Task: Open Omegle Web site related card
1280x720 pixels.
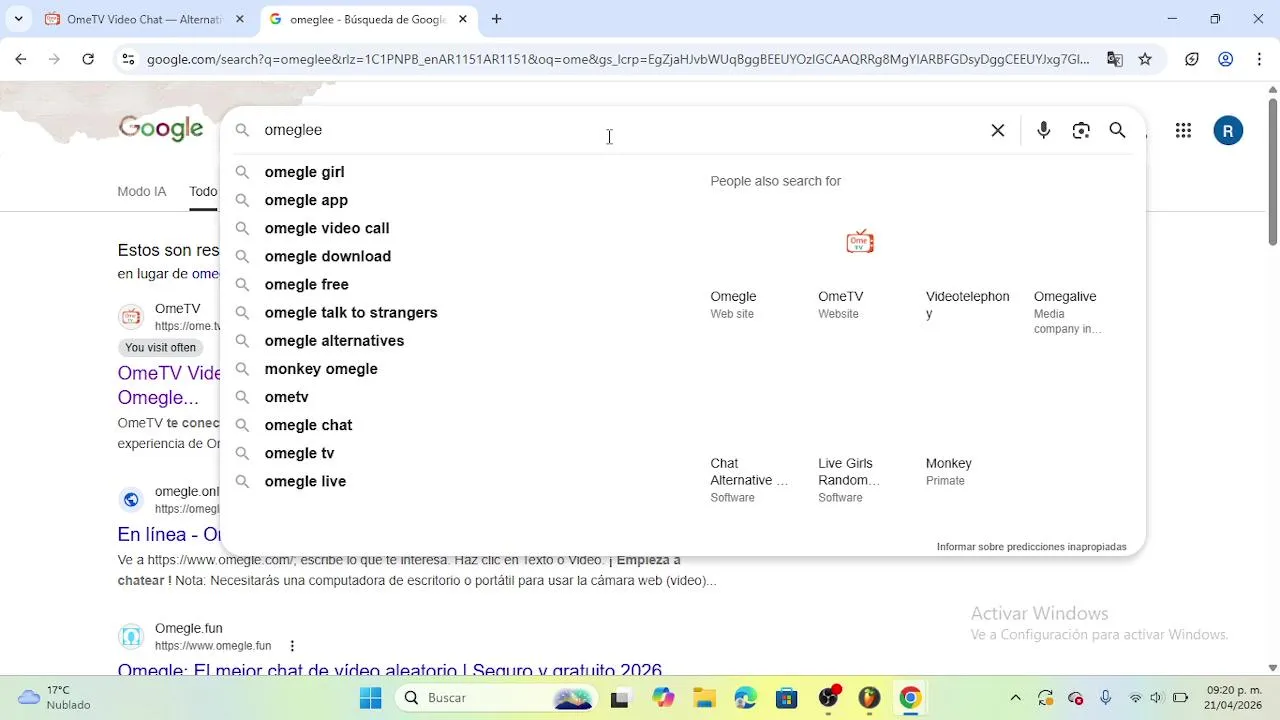Action: tap(752, 265)
